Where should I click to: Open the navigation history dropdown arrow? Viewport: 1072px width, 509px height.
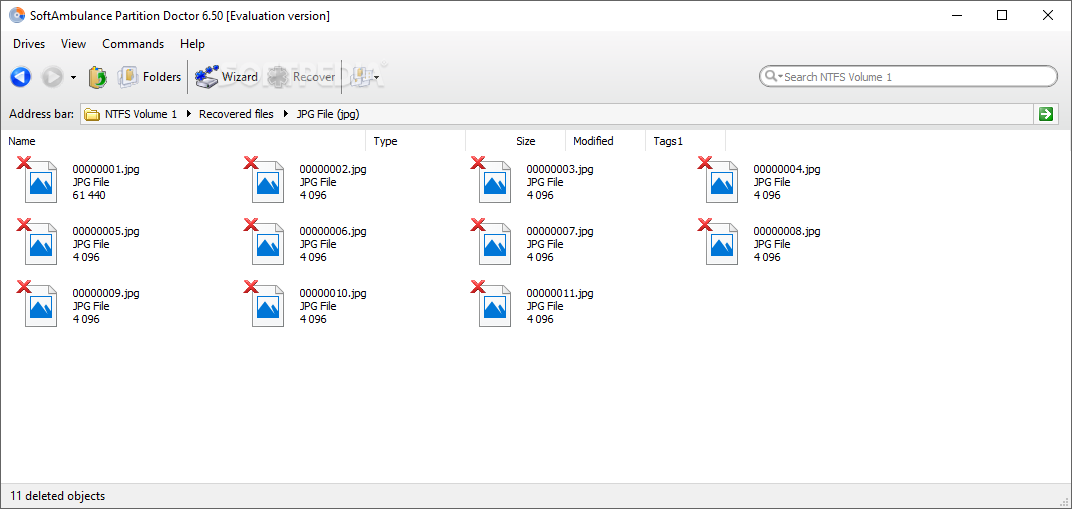73,78
